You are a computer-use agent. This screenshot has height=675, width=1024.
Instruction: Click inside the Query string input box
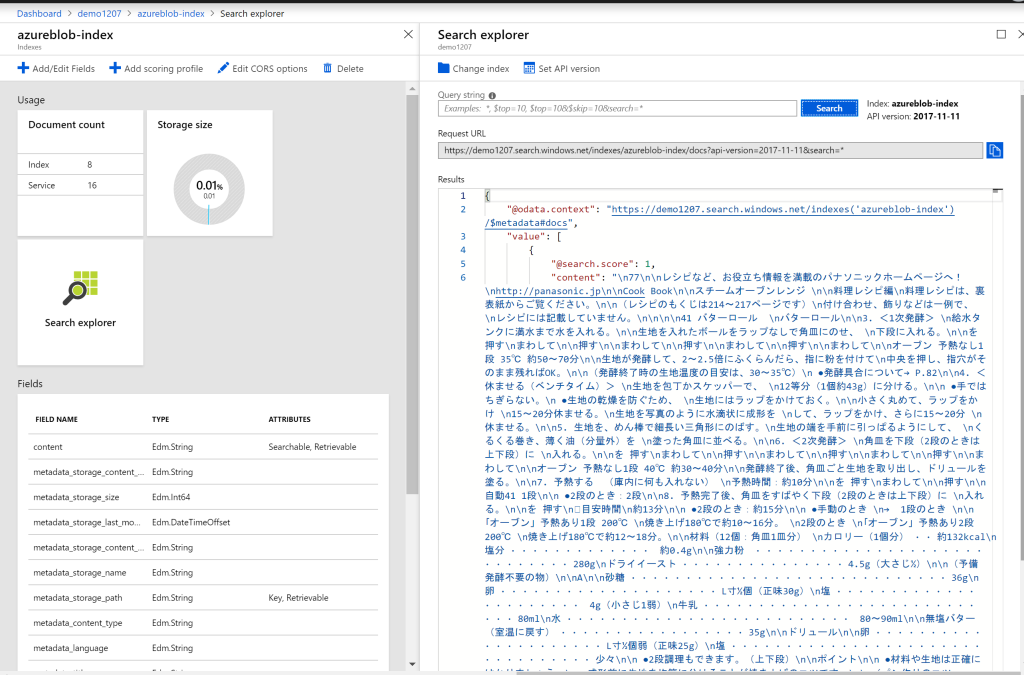pos(616,108)
